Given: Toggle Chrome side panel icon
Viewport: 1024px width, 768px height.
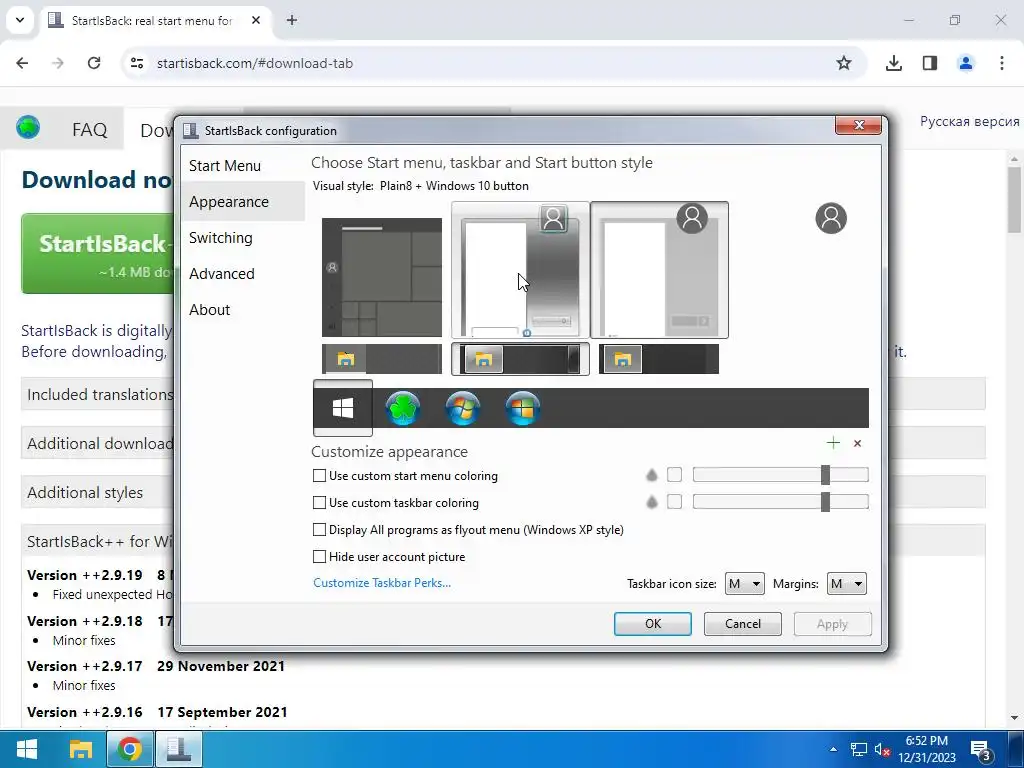Looking at the screenshot, I should 930,63.
